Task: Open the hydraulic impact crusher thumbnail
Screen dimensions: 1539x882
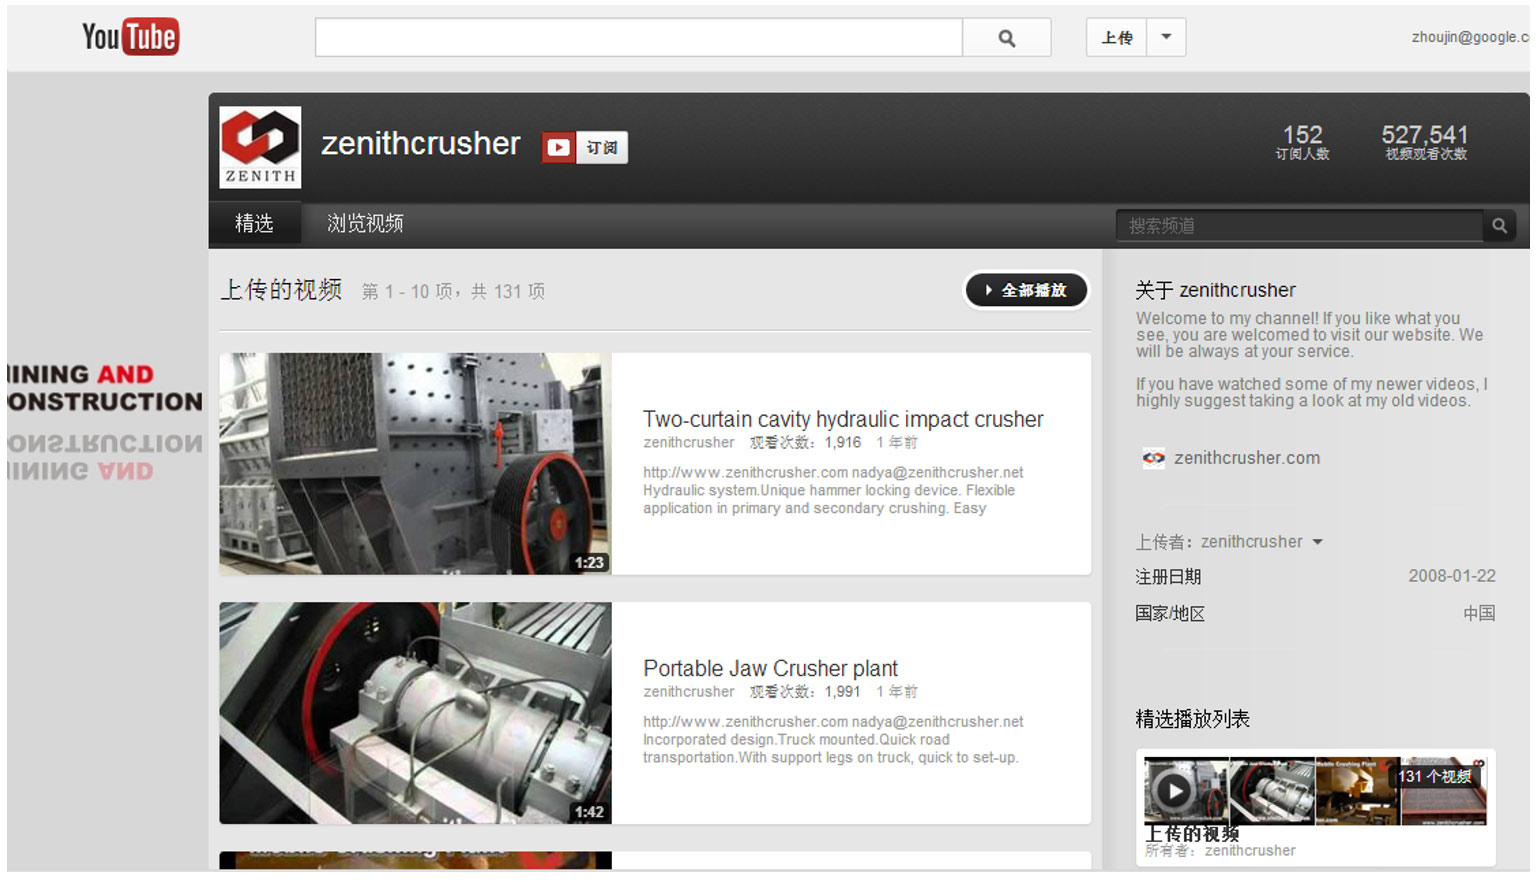Action: pyautogui.click(x=415, y=463)
